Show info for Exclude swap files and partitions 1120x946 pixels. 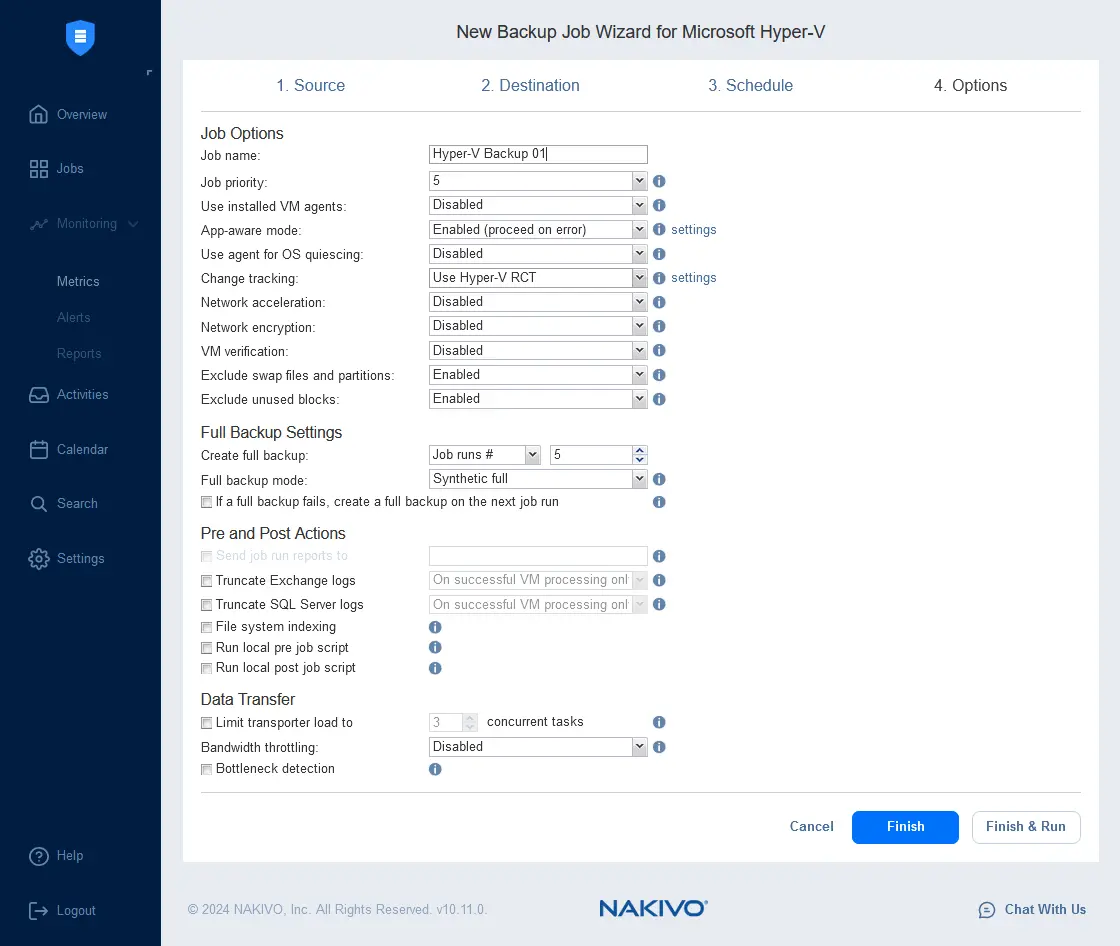[x=659, y=374]
